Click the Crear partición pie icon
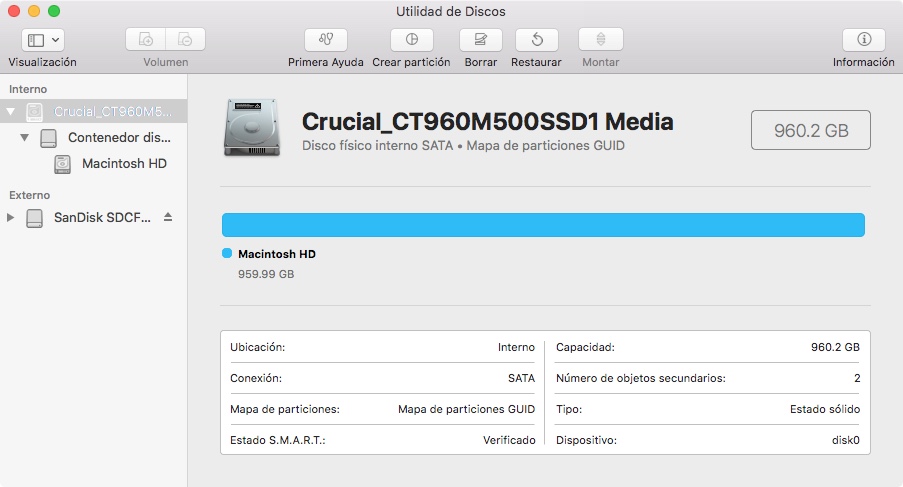 coord(412,40)
